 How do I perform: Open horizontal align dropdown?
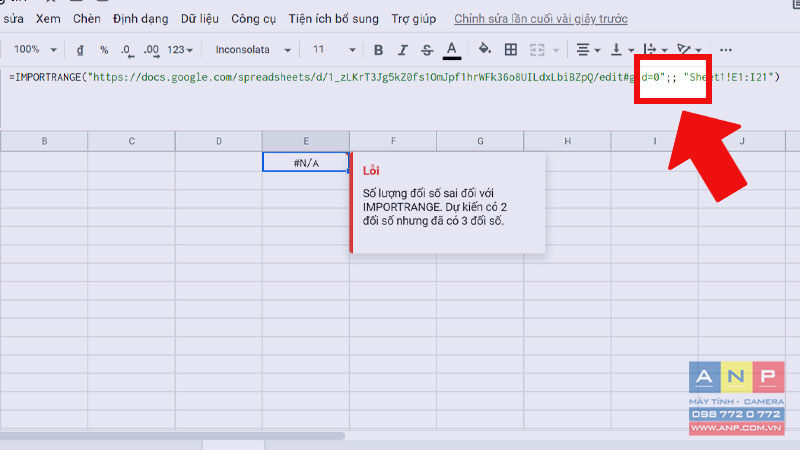[588, 50]
